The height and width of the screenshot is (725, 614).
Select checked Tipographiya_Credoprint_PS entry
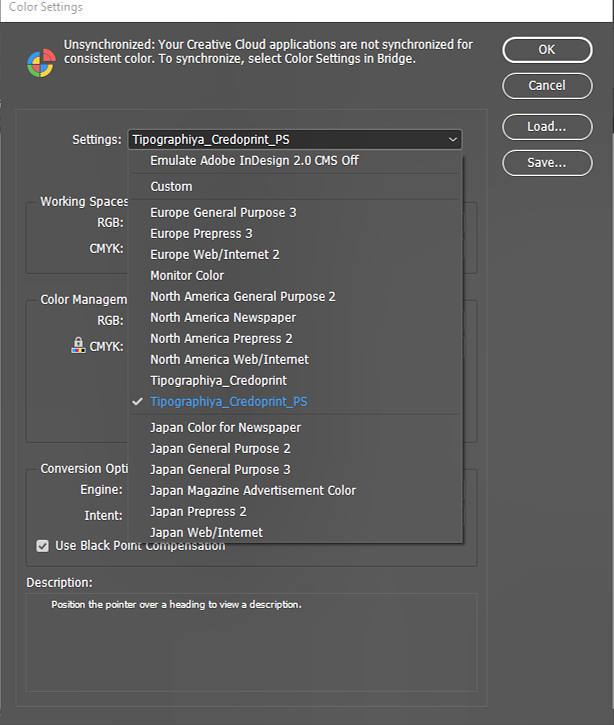coord(295,401)
